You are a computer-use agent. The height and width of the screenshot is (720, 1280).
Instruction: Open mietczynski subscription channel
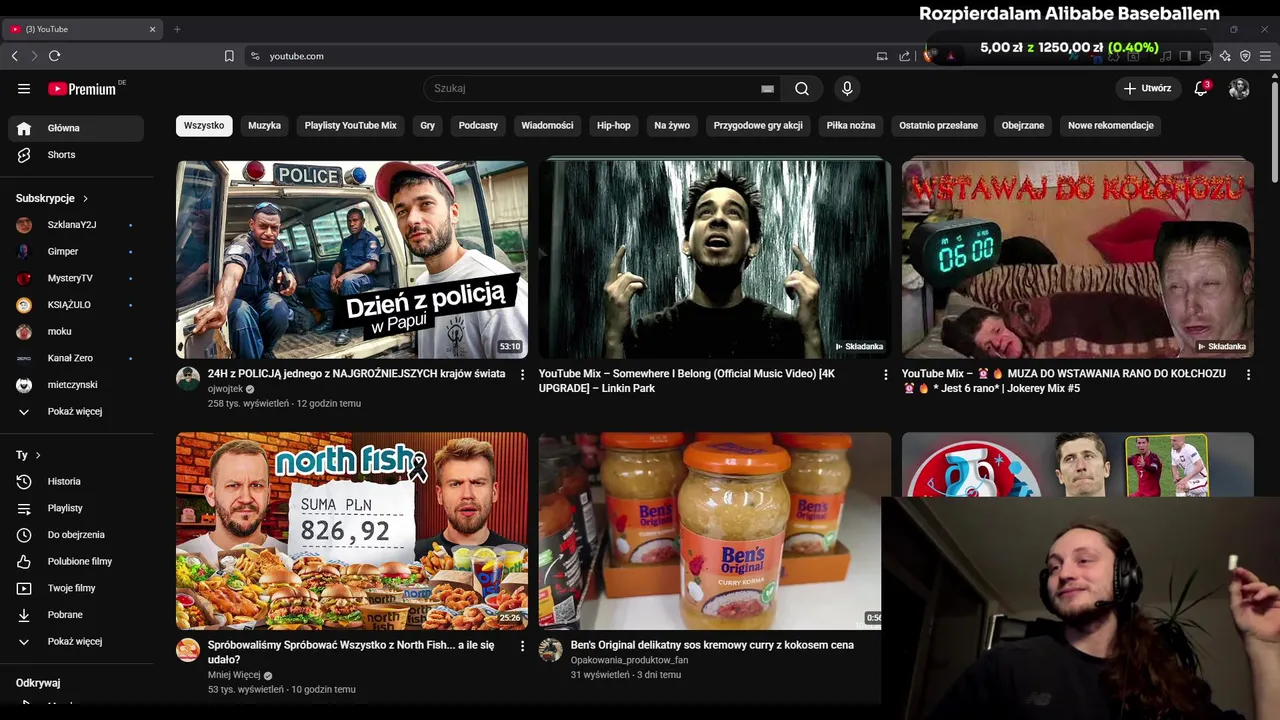point(76,385)
